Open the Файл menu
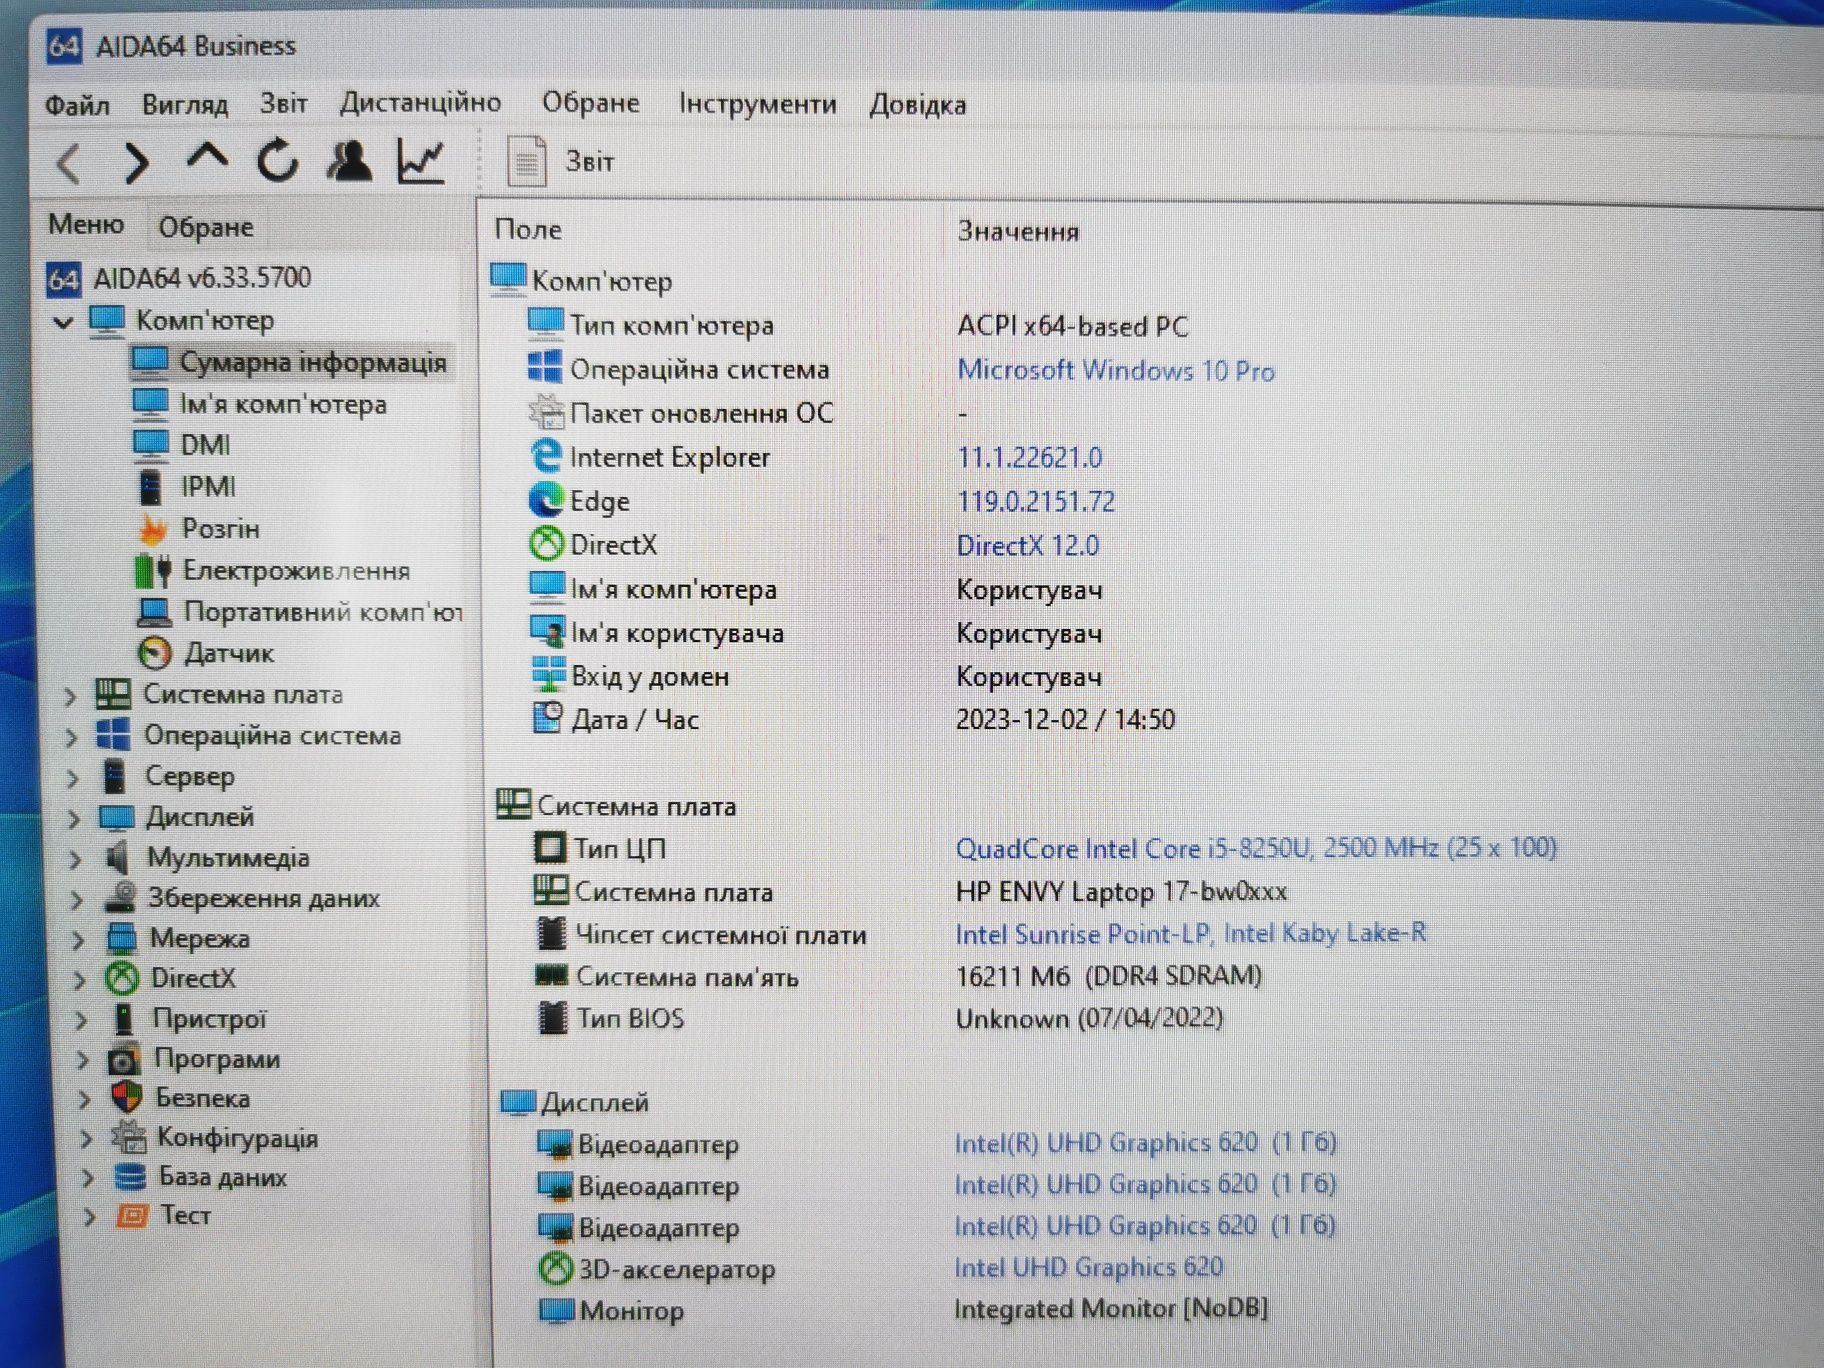The image size is (1824, 1368). coord(77,104)
